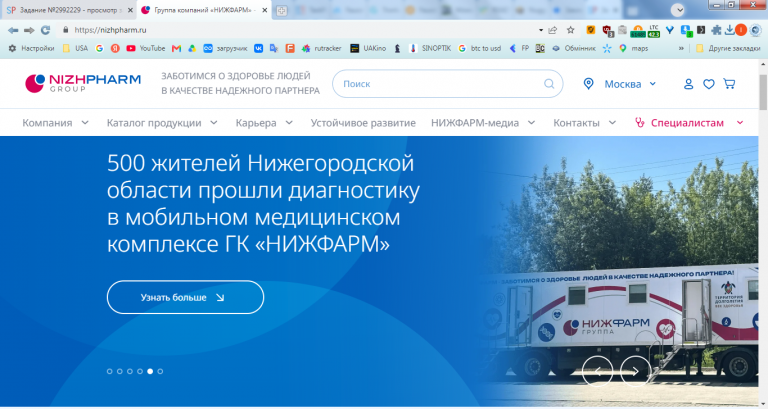Go forward with the browser forward arrow

(x=29, y=30)
